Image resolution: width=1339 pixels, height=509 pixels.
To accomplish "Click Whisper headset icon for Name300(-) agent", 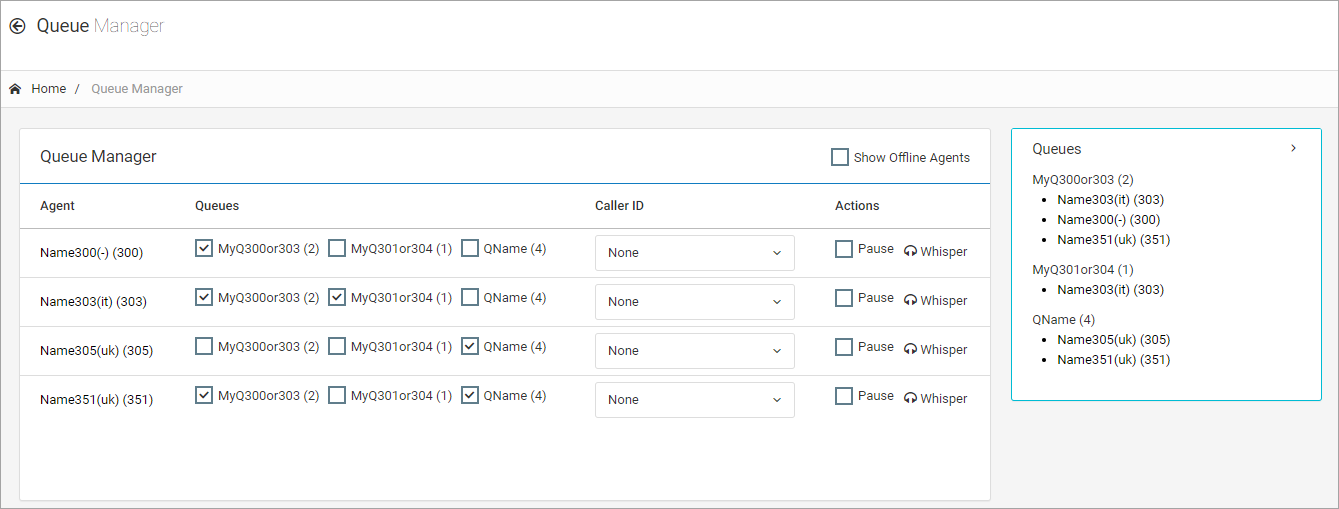I will tap(910, 252).
